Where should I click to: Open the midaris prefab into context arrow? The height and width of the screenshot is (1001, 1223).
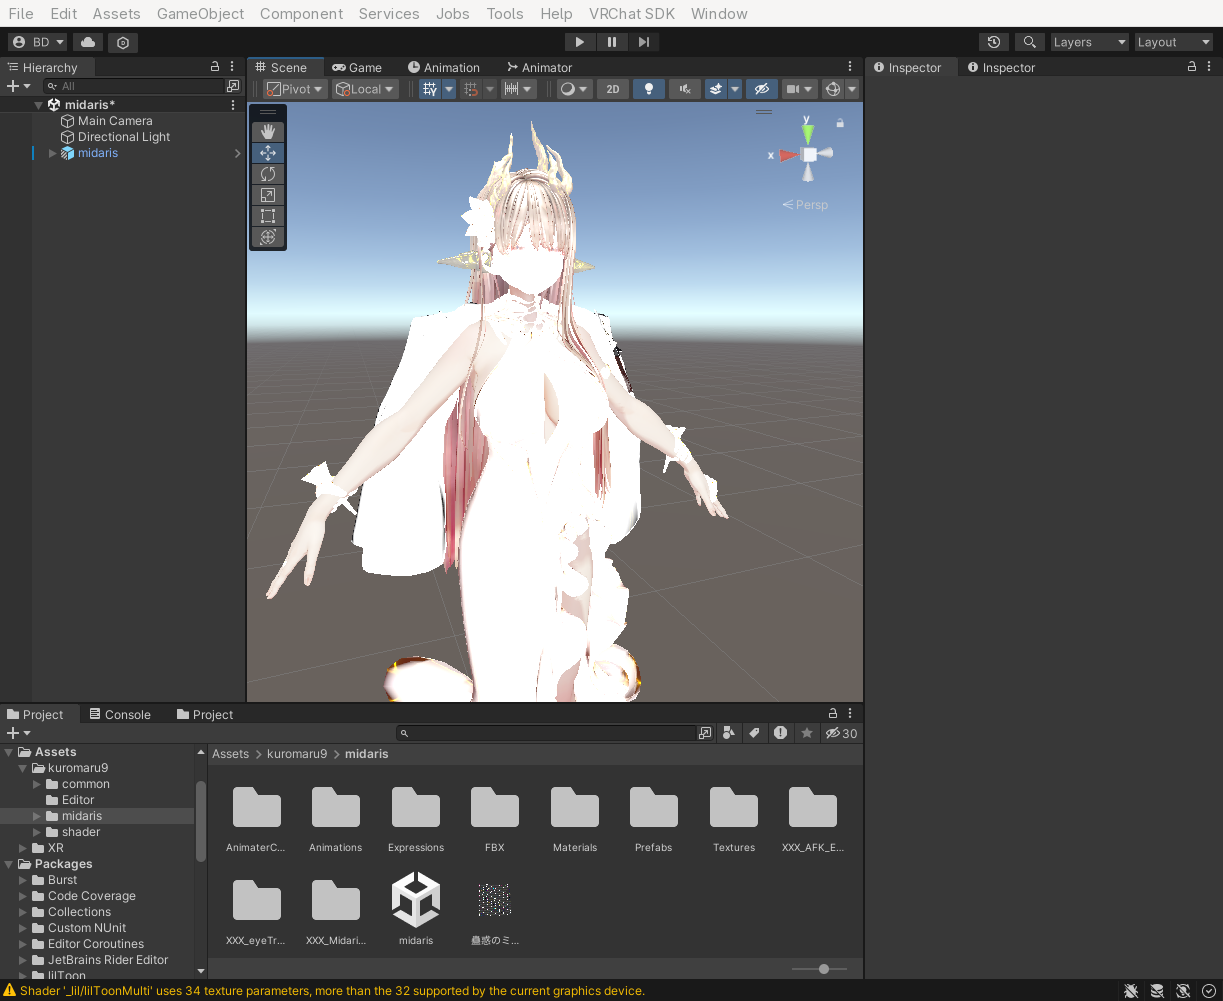[x=237, y=153]
